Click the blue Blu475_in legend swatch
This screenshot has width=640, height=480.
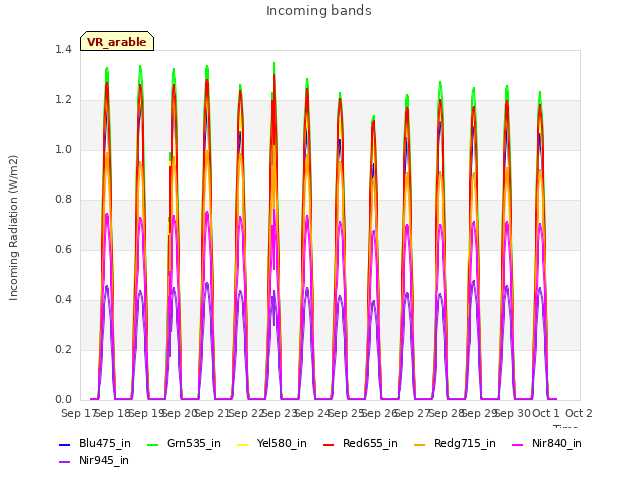[x=65, y=444]
